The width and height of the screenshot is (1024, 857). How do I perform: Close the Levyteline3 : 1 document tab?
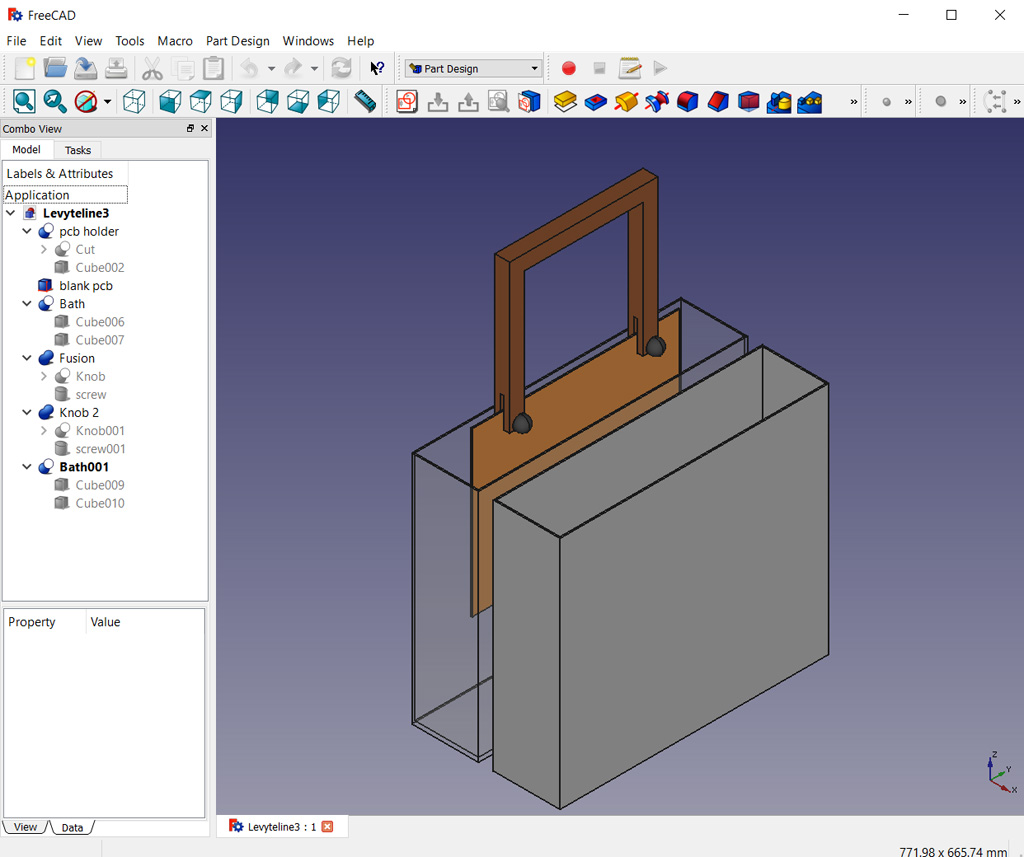coord(328,827)
